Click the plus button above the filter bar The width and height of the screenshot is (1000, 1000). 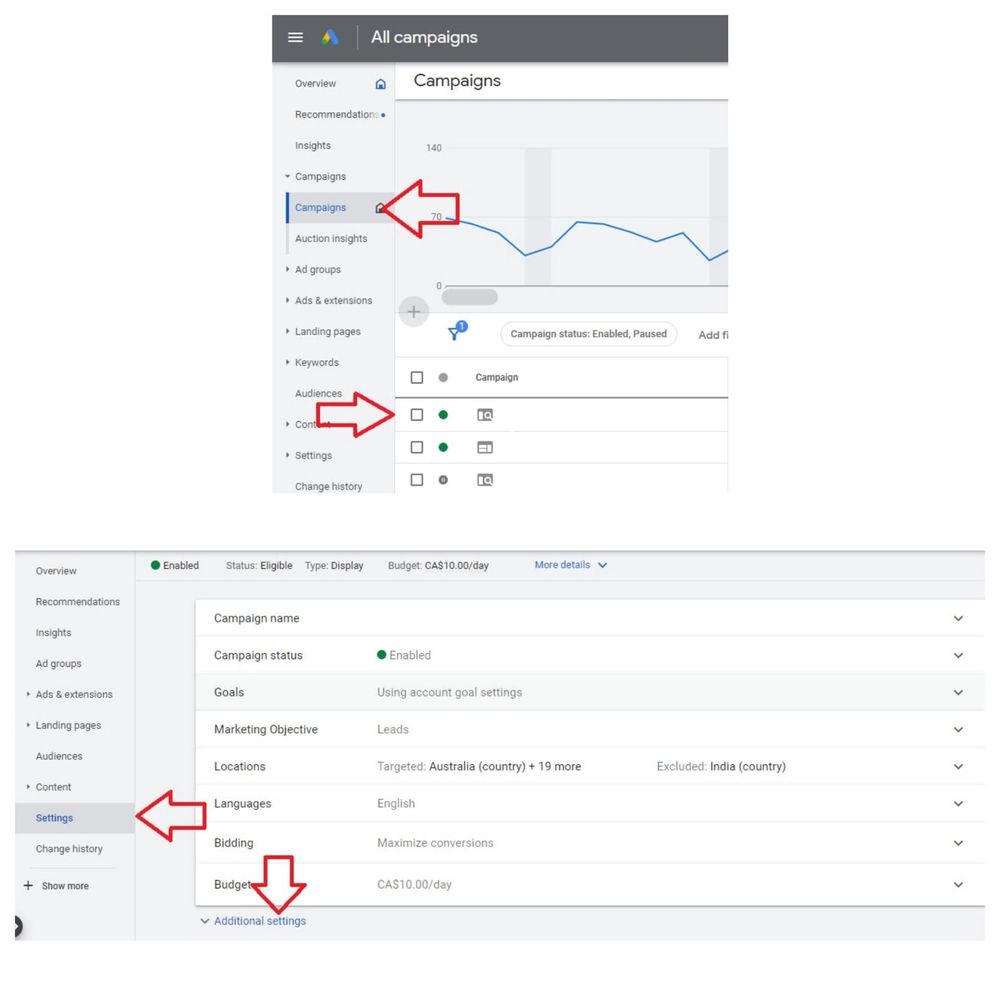414,311
